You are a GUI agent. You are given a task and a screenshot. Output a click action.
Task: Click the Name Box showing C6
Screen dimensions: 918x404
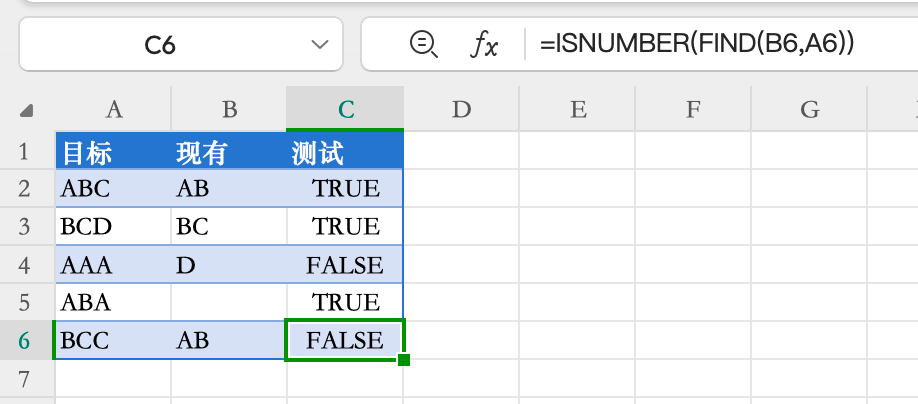[160, 44]
